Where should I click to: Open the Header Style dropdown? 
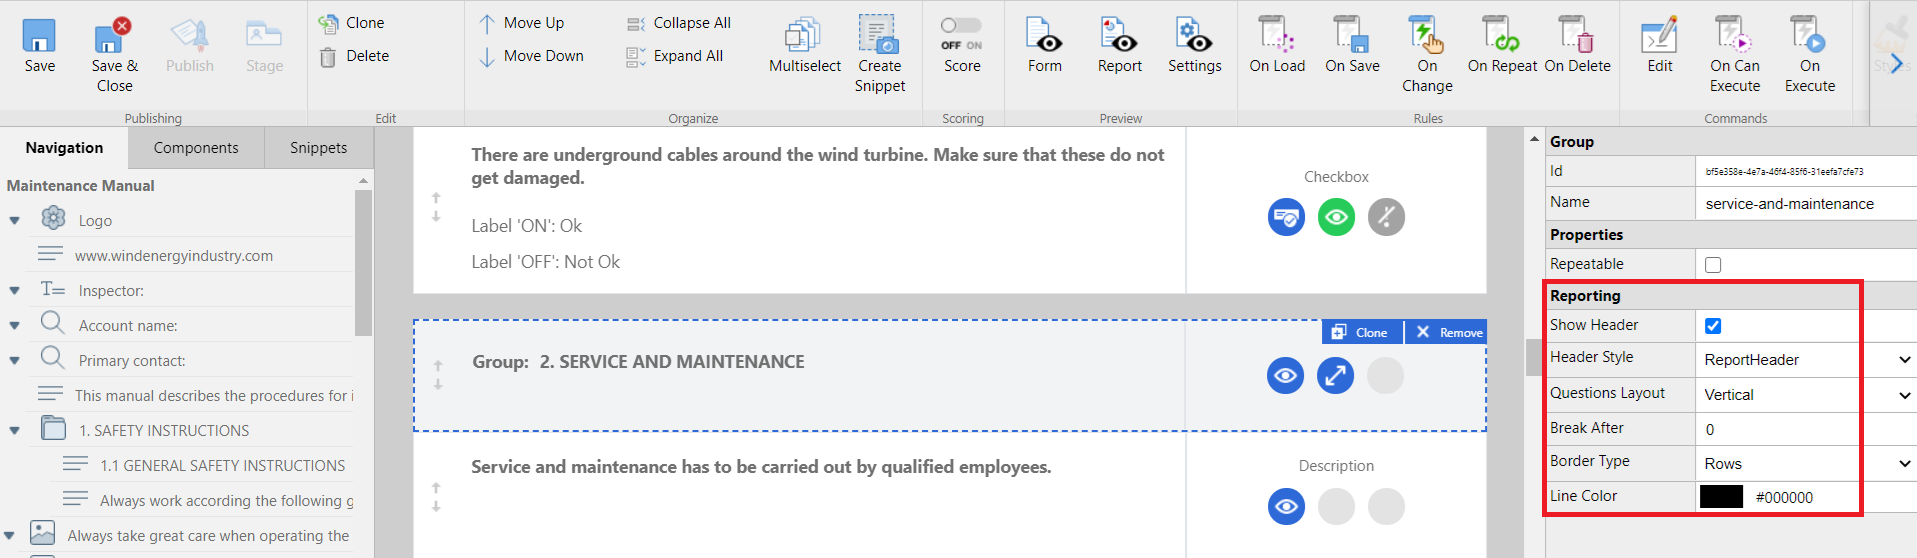tap(1804, 360)
